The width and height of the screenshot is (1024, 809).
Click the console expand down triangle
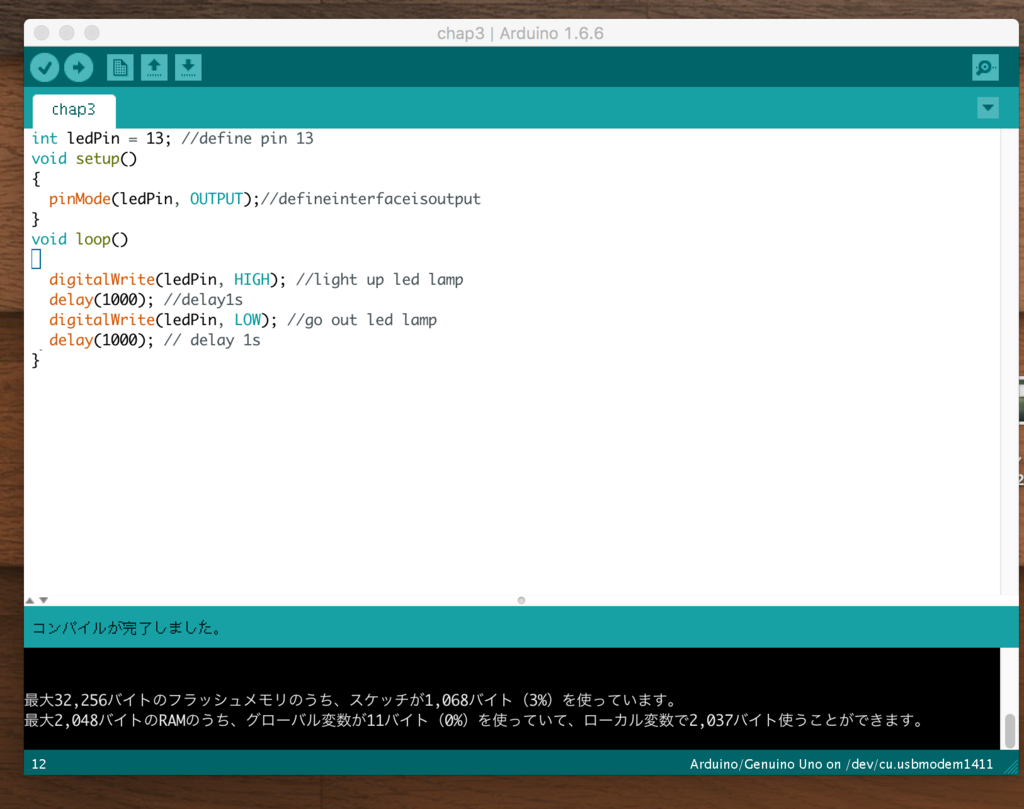(44, 600)
